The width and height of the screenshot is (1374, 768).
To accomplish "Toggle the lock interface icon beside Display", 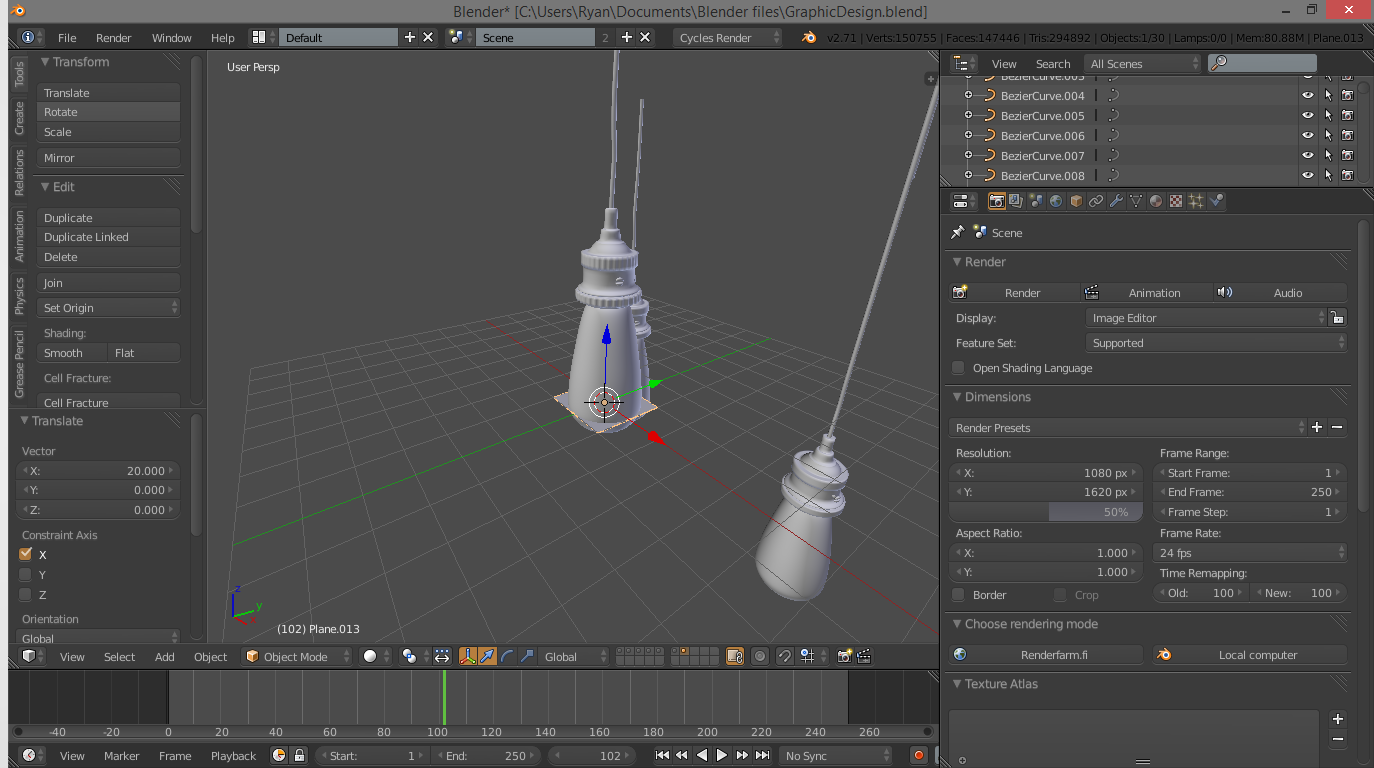I will tap(1337, 318).
